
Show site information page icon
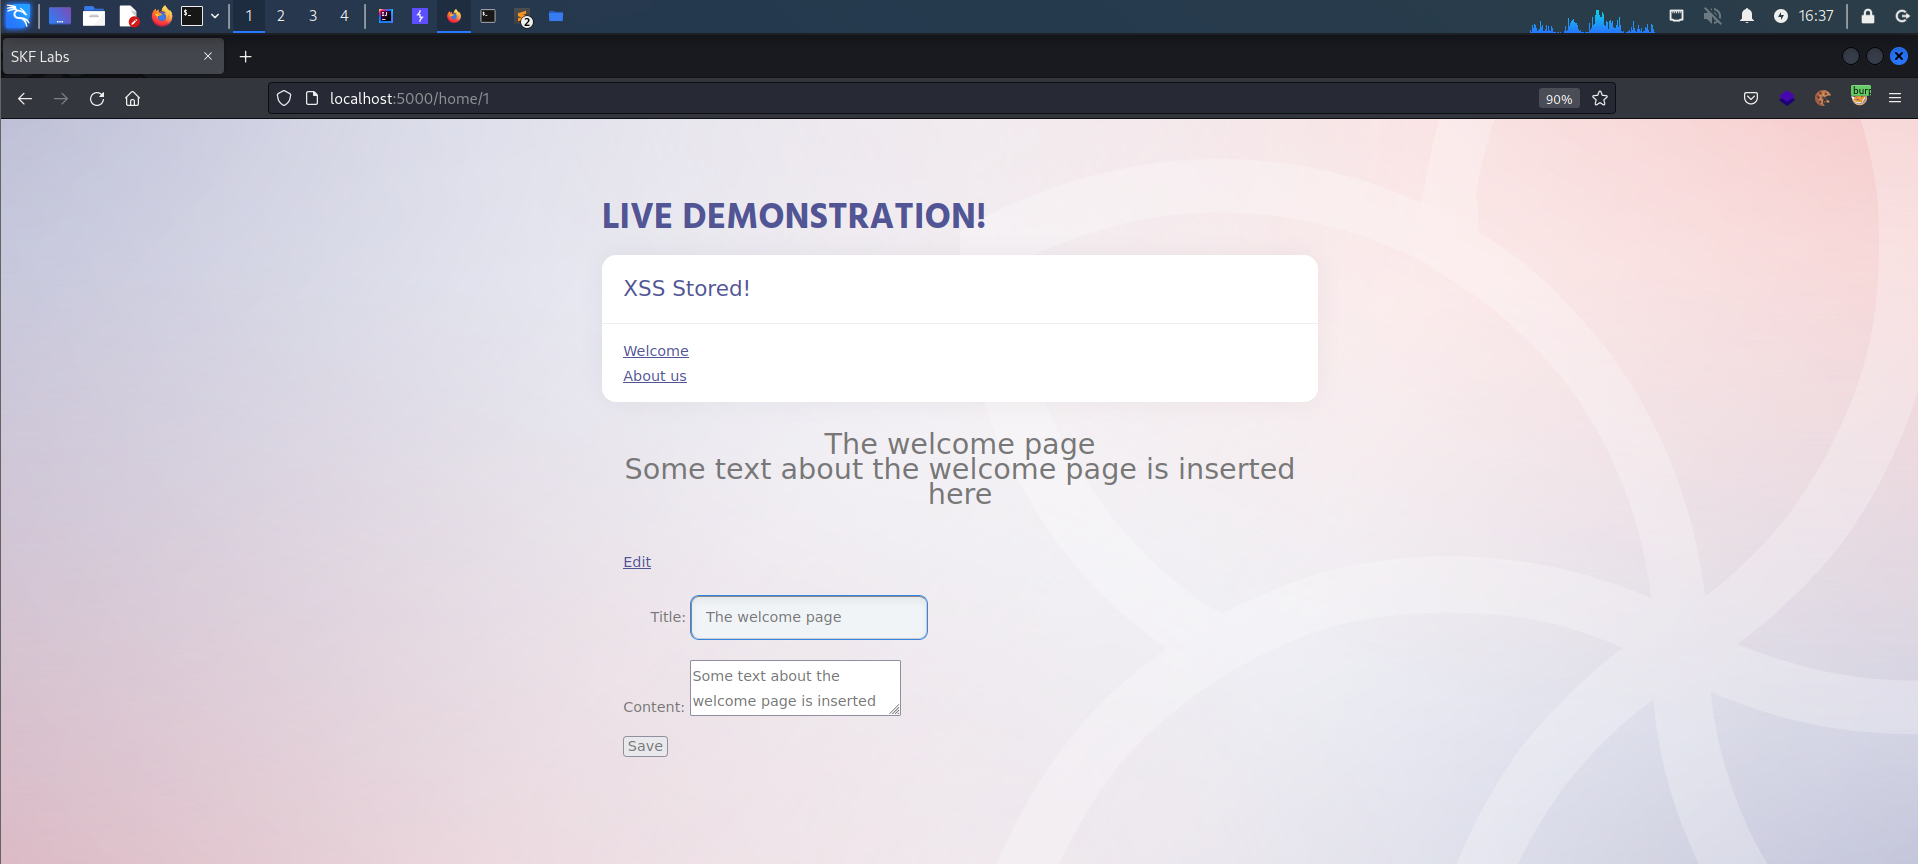point(312,98)
